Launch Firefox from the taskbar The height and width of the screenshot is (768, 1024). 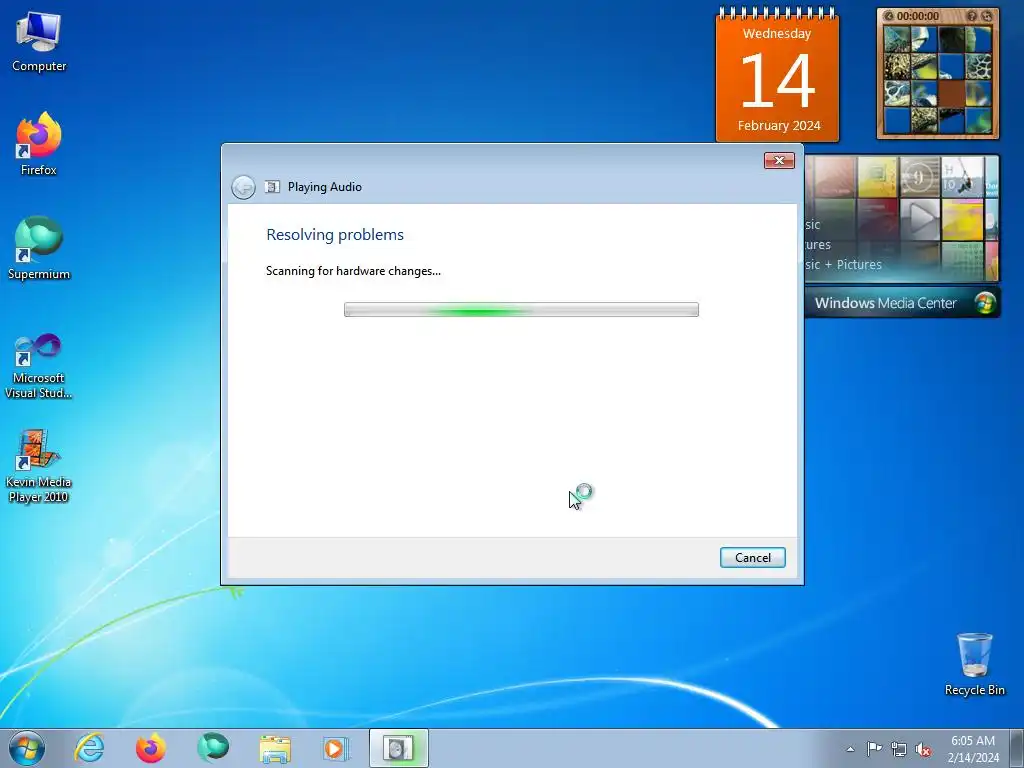click(151, 748)
